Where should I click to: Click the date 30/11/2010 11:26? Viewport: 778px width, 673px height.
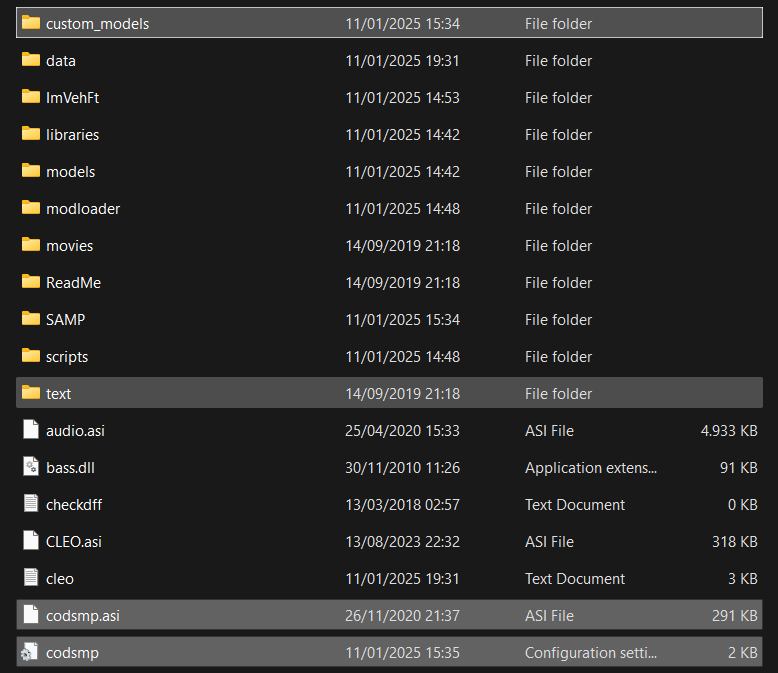(x=402, y=468)
